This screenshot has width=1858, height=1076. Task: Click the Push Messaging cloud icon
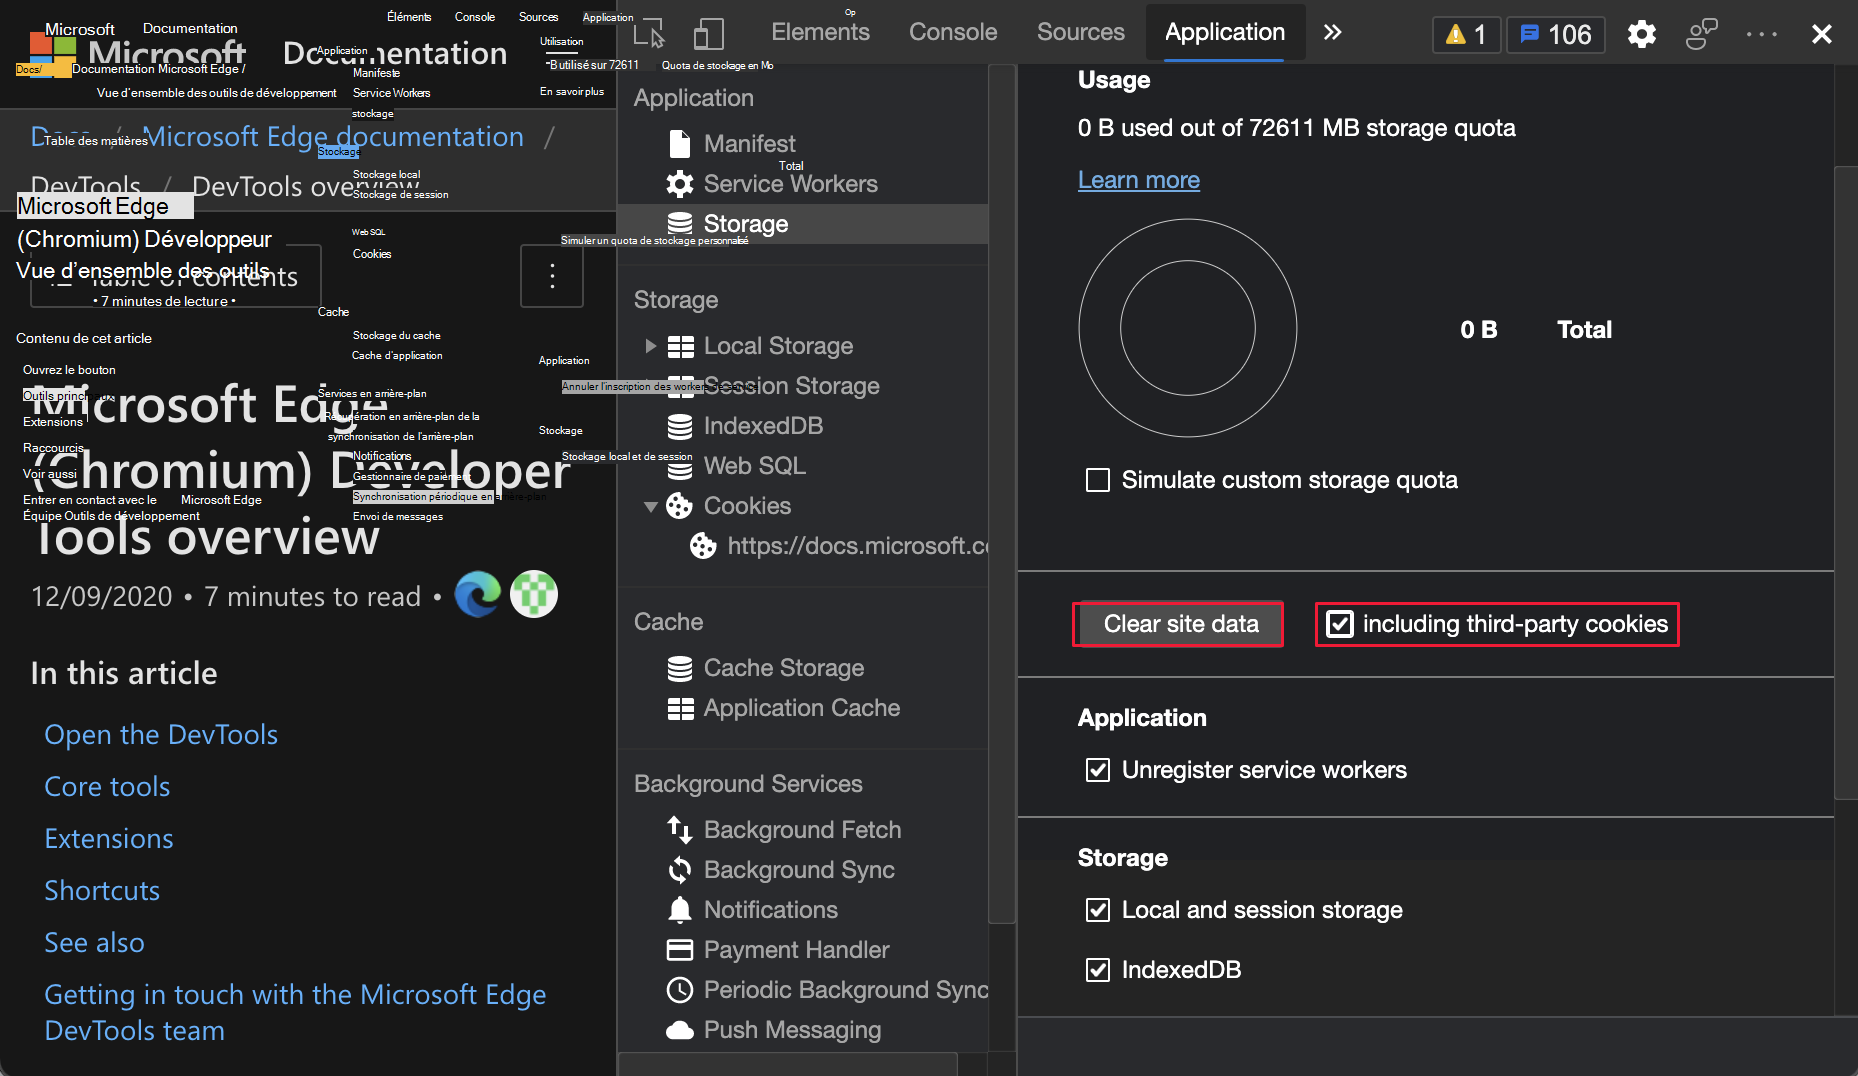[680, 1030]
